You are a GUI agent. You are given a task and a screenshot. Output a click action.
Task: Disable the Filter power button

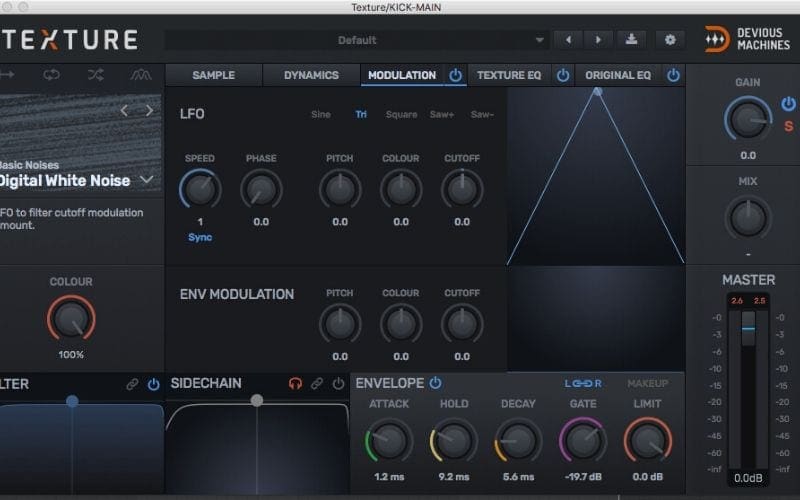[x=154, y=384]
